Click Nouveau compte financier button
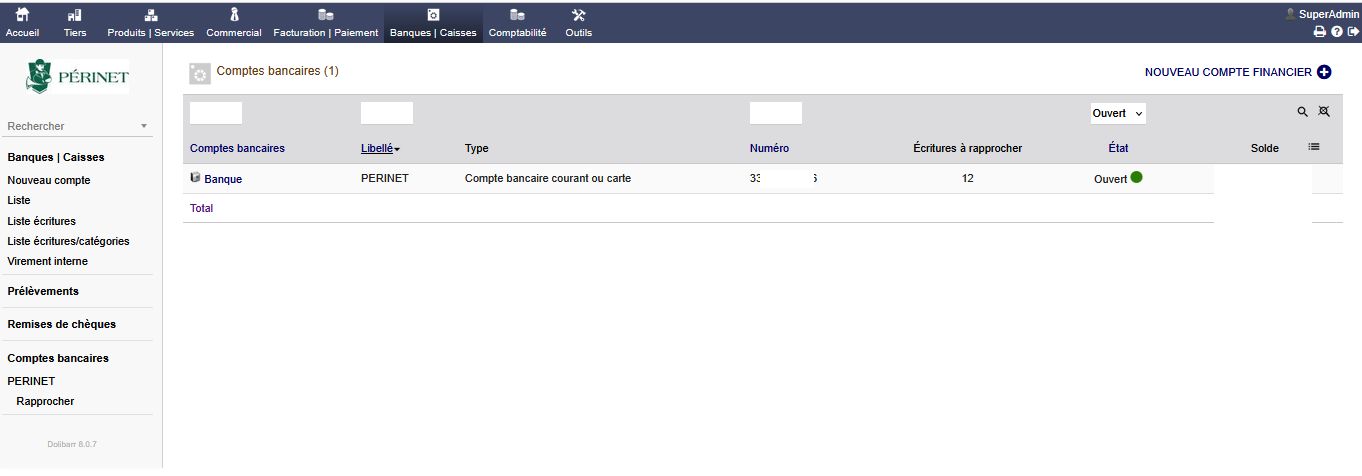 [1228, 72]
